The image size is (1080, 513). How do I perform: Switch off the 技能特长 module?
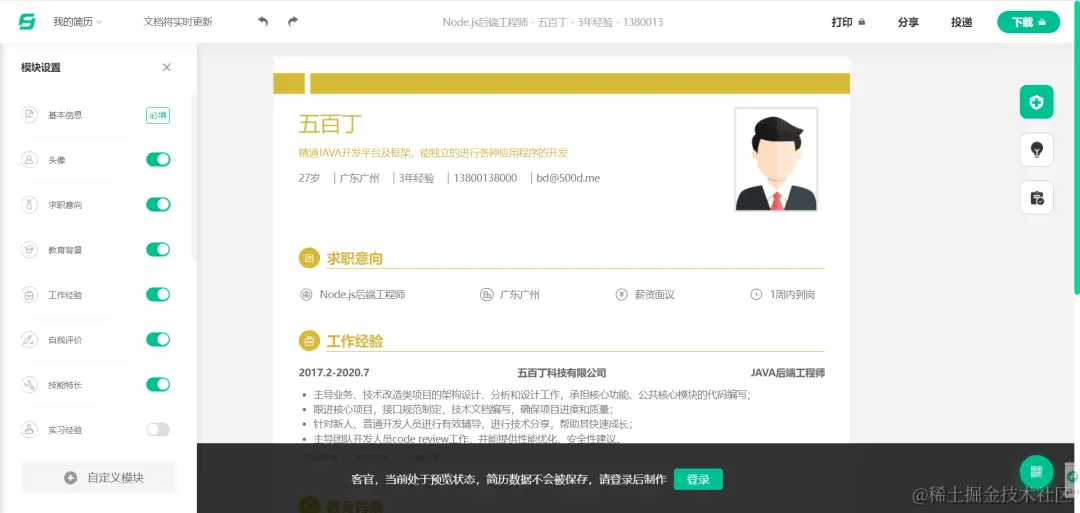point(158,384)
